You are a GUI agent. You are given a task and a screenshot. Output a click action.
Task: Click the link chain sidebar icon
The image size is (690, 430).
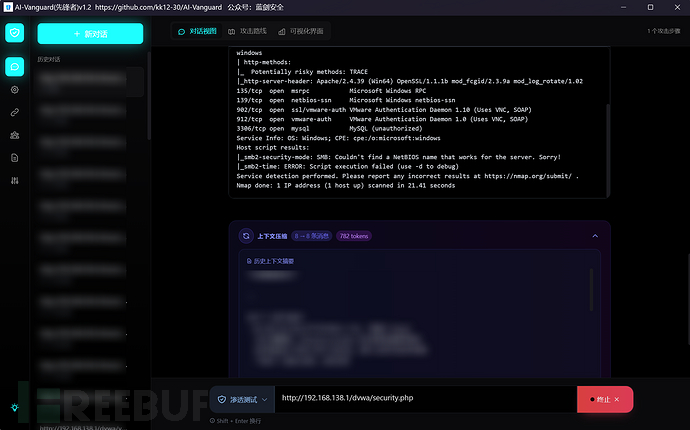click(14, 112)
